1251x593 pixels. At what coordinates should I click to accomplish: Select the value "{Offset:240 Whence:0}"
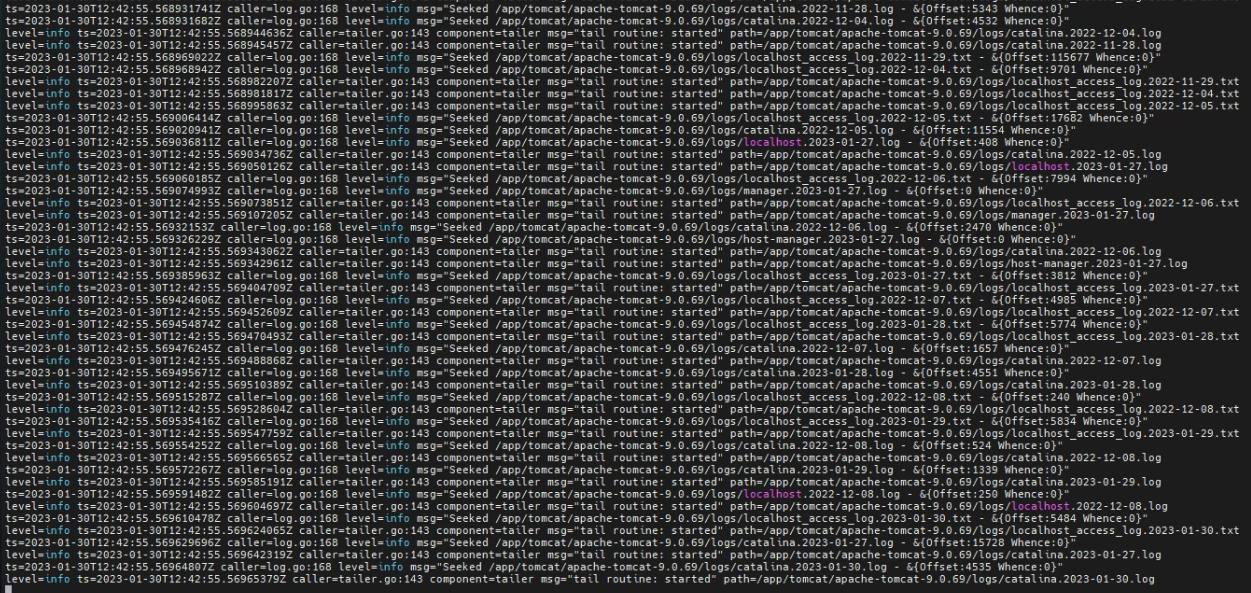[1065, 396]
